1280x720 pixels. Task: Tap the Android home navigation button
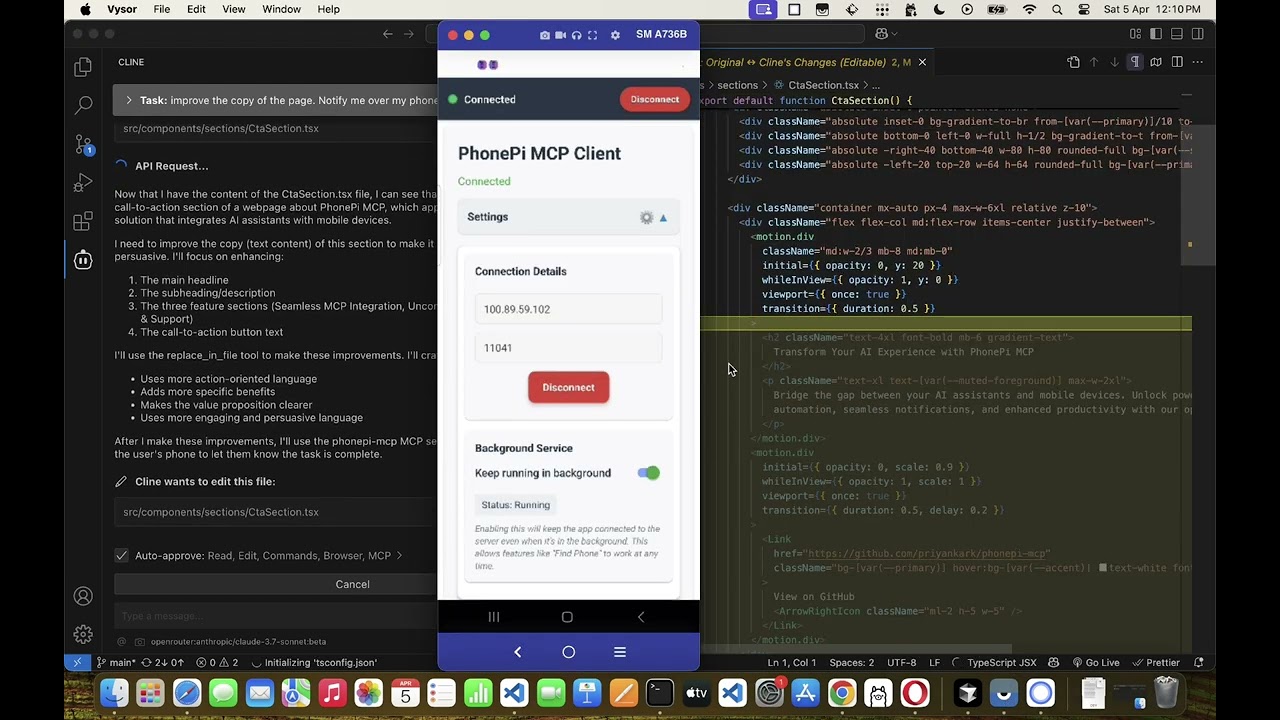[x=567, y=617]
